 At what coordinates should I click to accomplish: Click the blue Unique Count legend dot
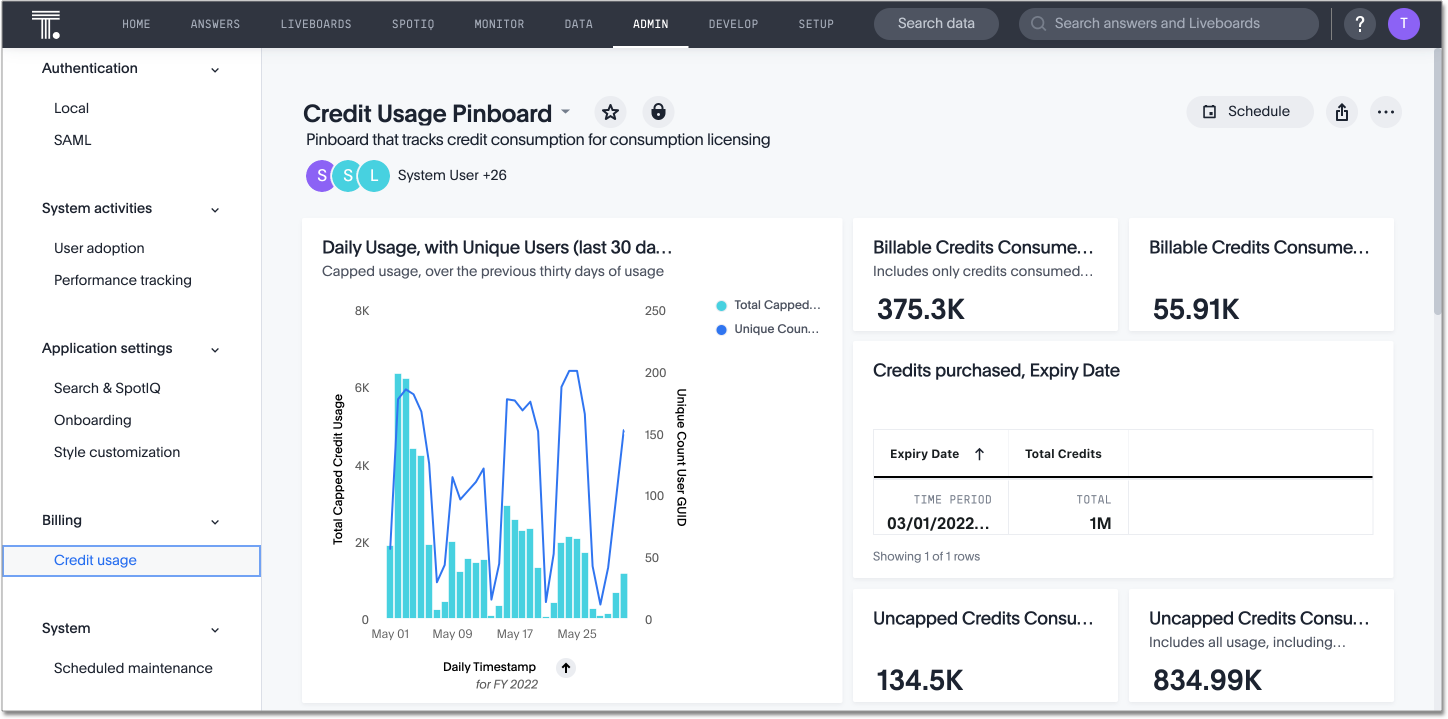pyautogui.click(x=722, y=328)
